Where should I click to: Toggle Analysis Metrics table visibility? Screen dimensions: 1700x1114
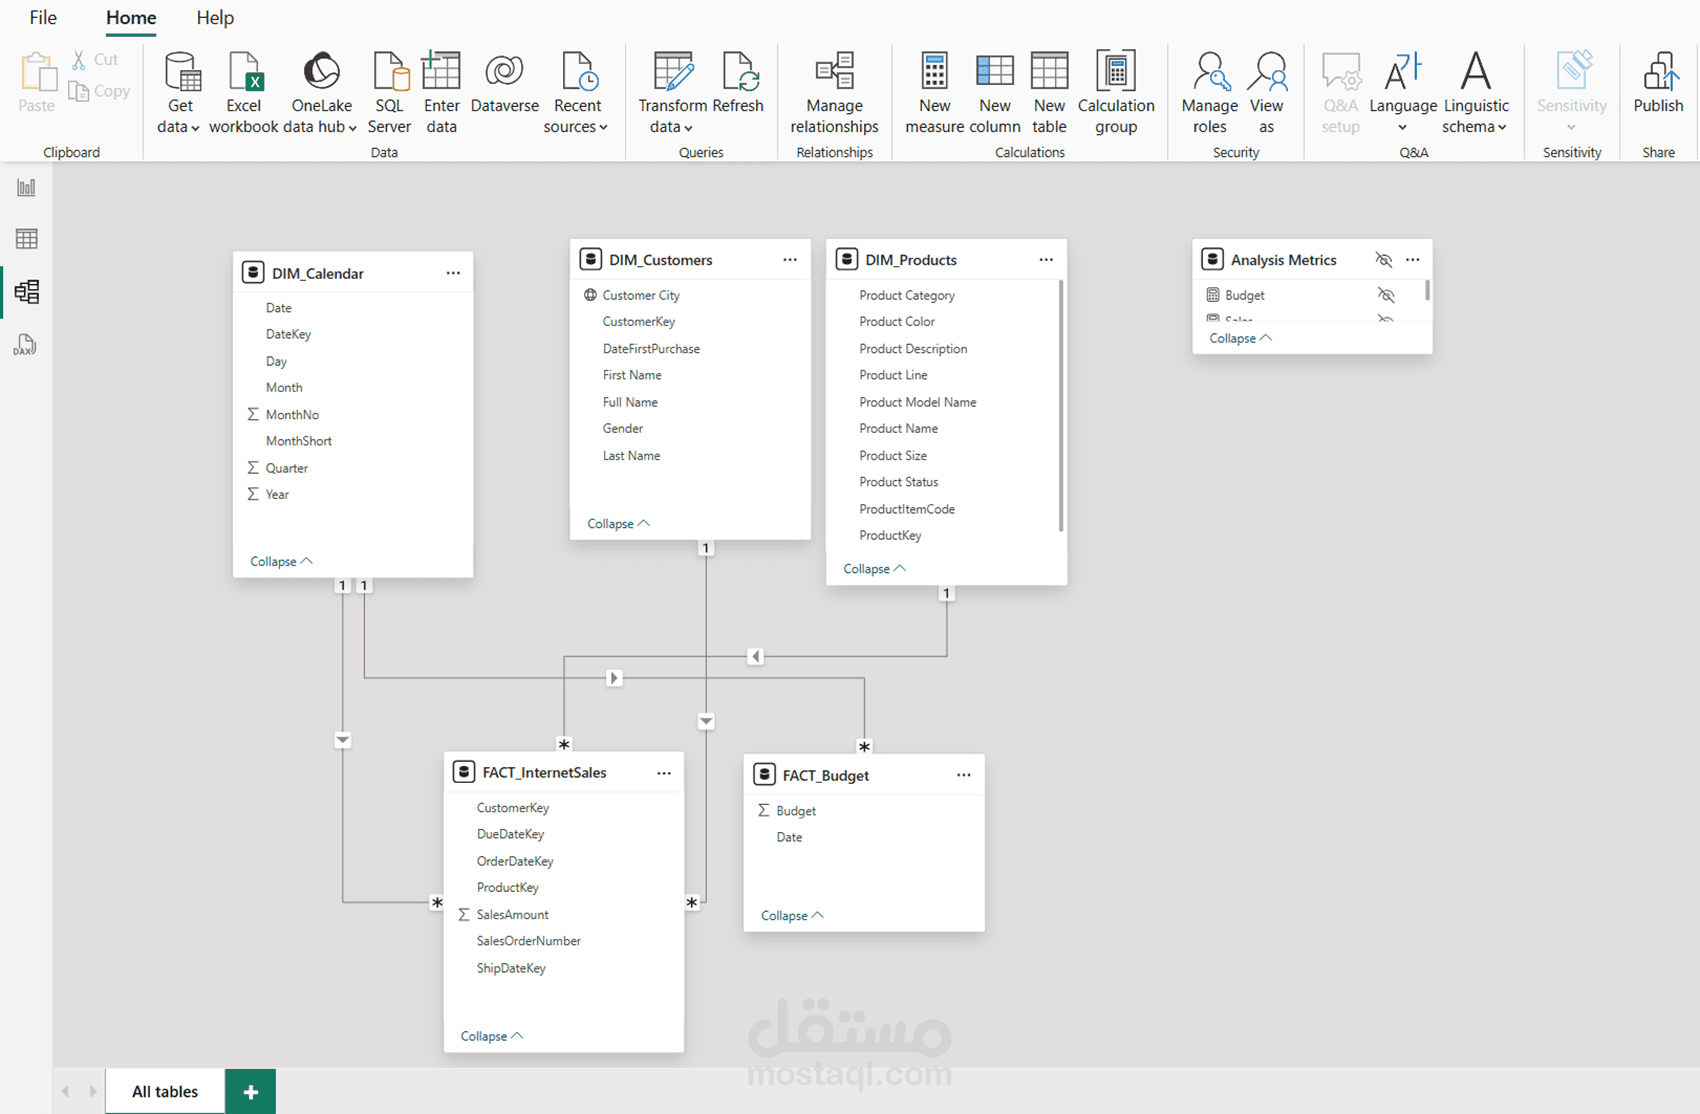pos(1384,260)
